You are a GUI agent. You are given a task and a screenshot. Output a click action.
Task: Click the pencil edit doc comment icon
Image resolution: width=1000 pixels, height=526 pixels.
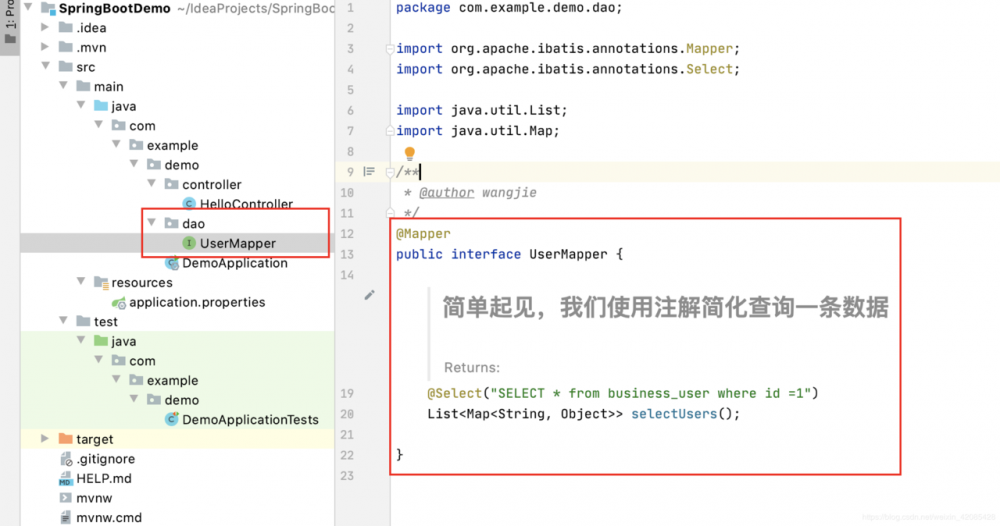point(369,295)
